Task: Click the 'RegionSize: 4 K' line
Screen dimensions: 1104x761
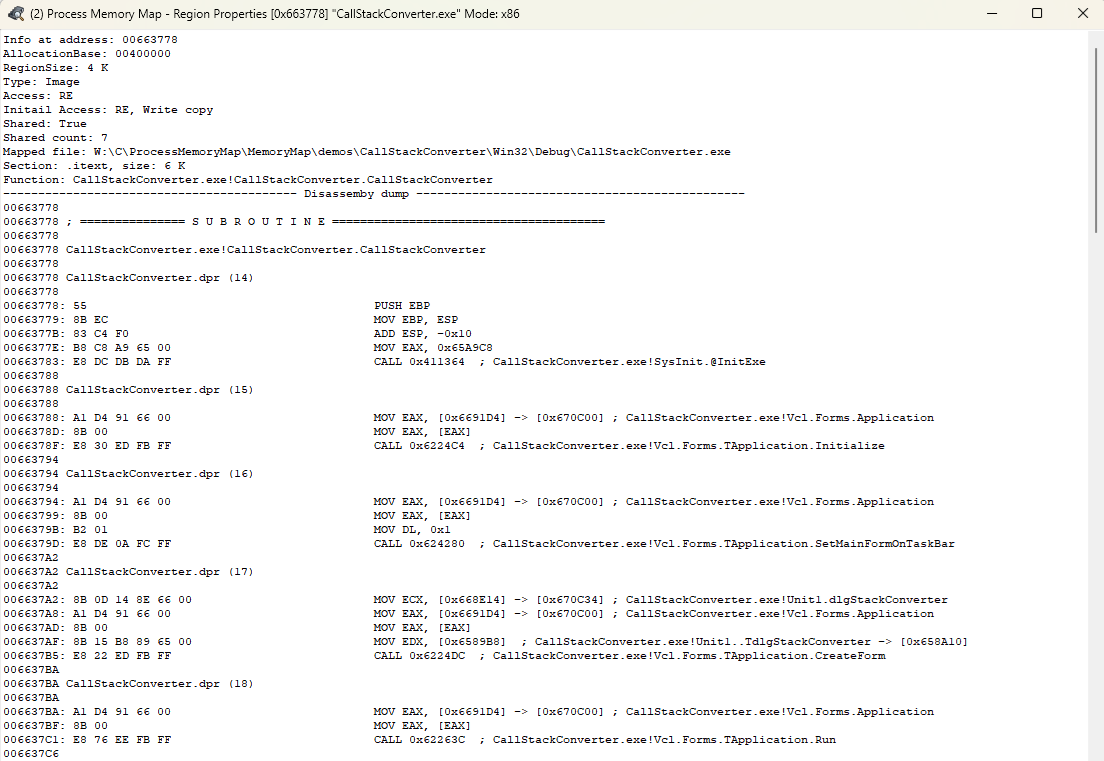Action: (56, 68)
